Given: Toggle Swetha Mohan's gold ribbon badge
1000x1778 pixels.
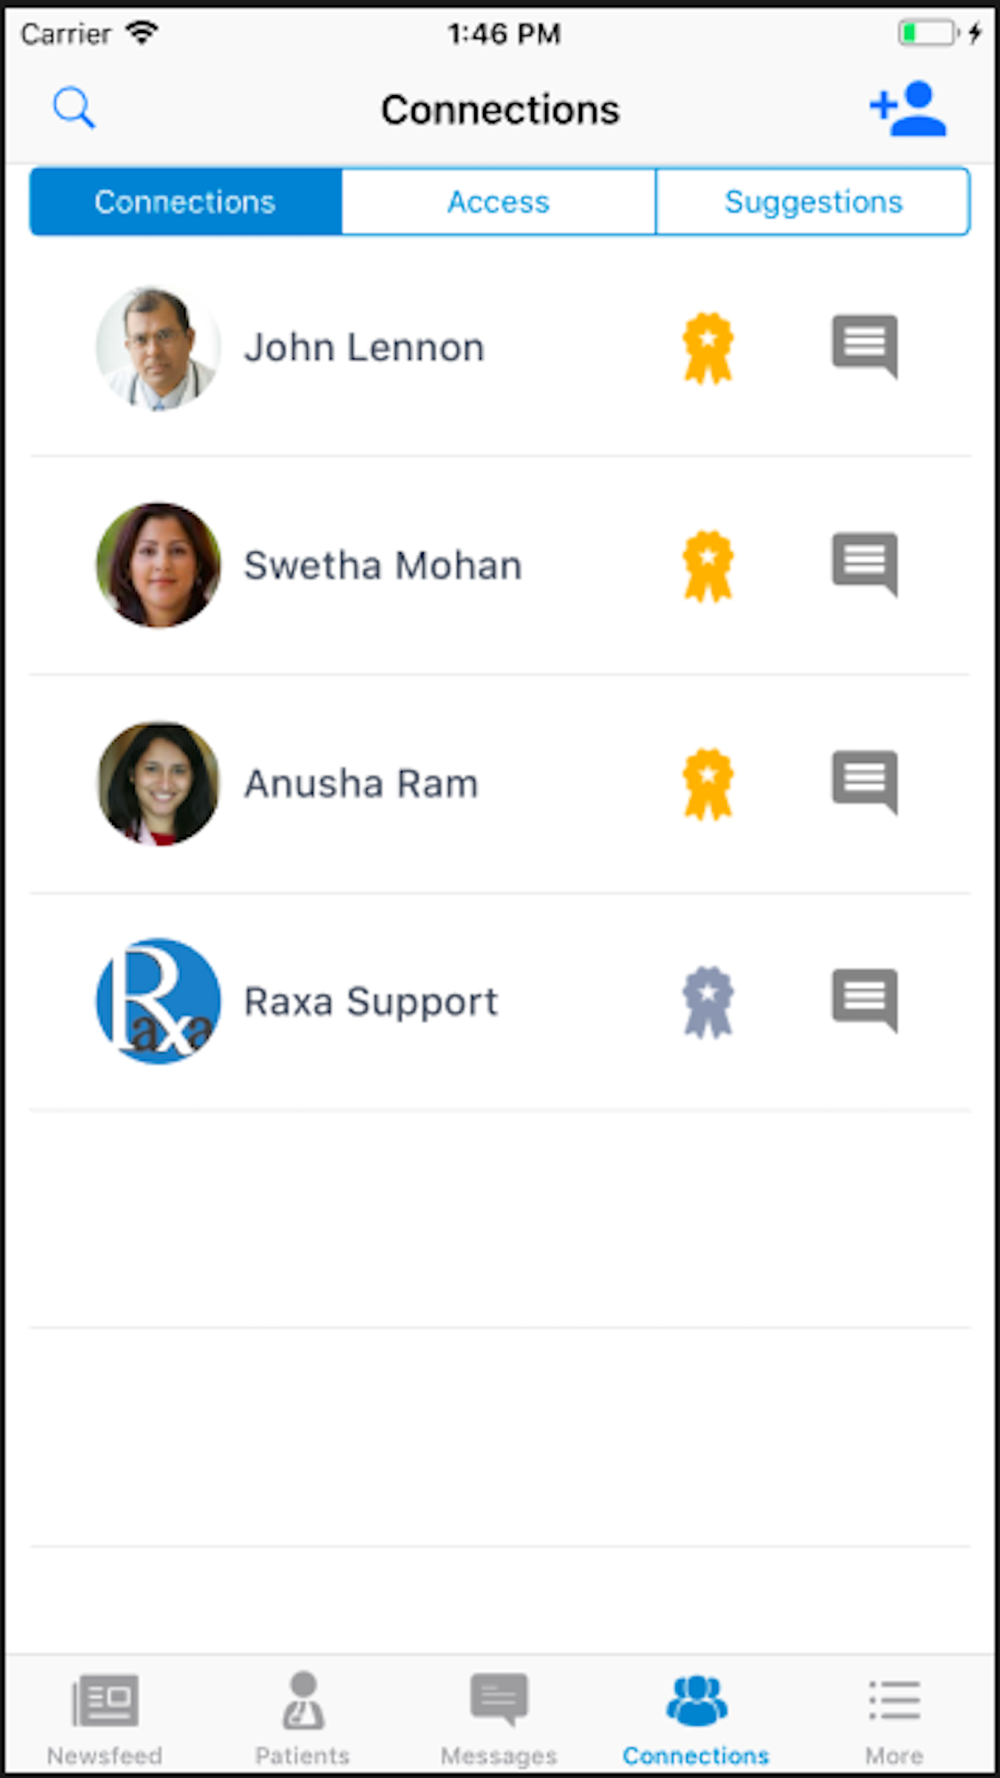Looking at the screenshot, I should point(708,566).
